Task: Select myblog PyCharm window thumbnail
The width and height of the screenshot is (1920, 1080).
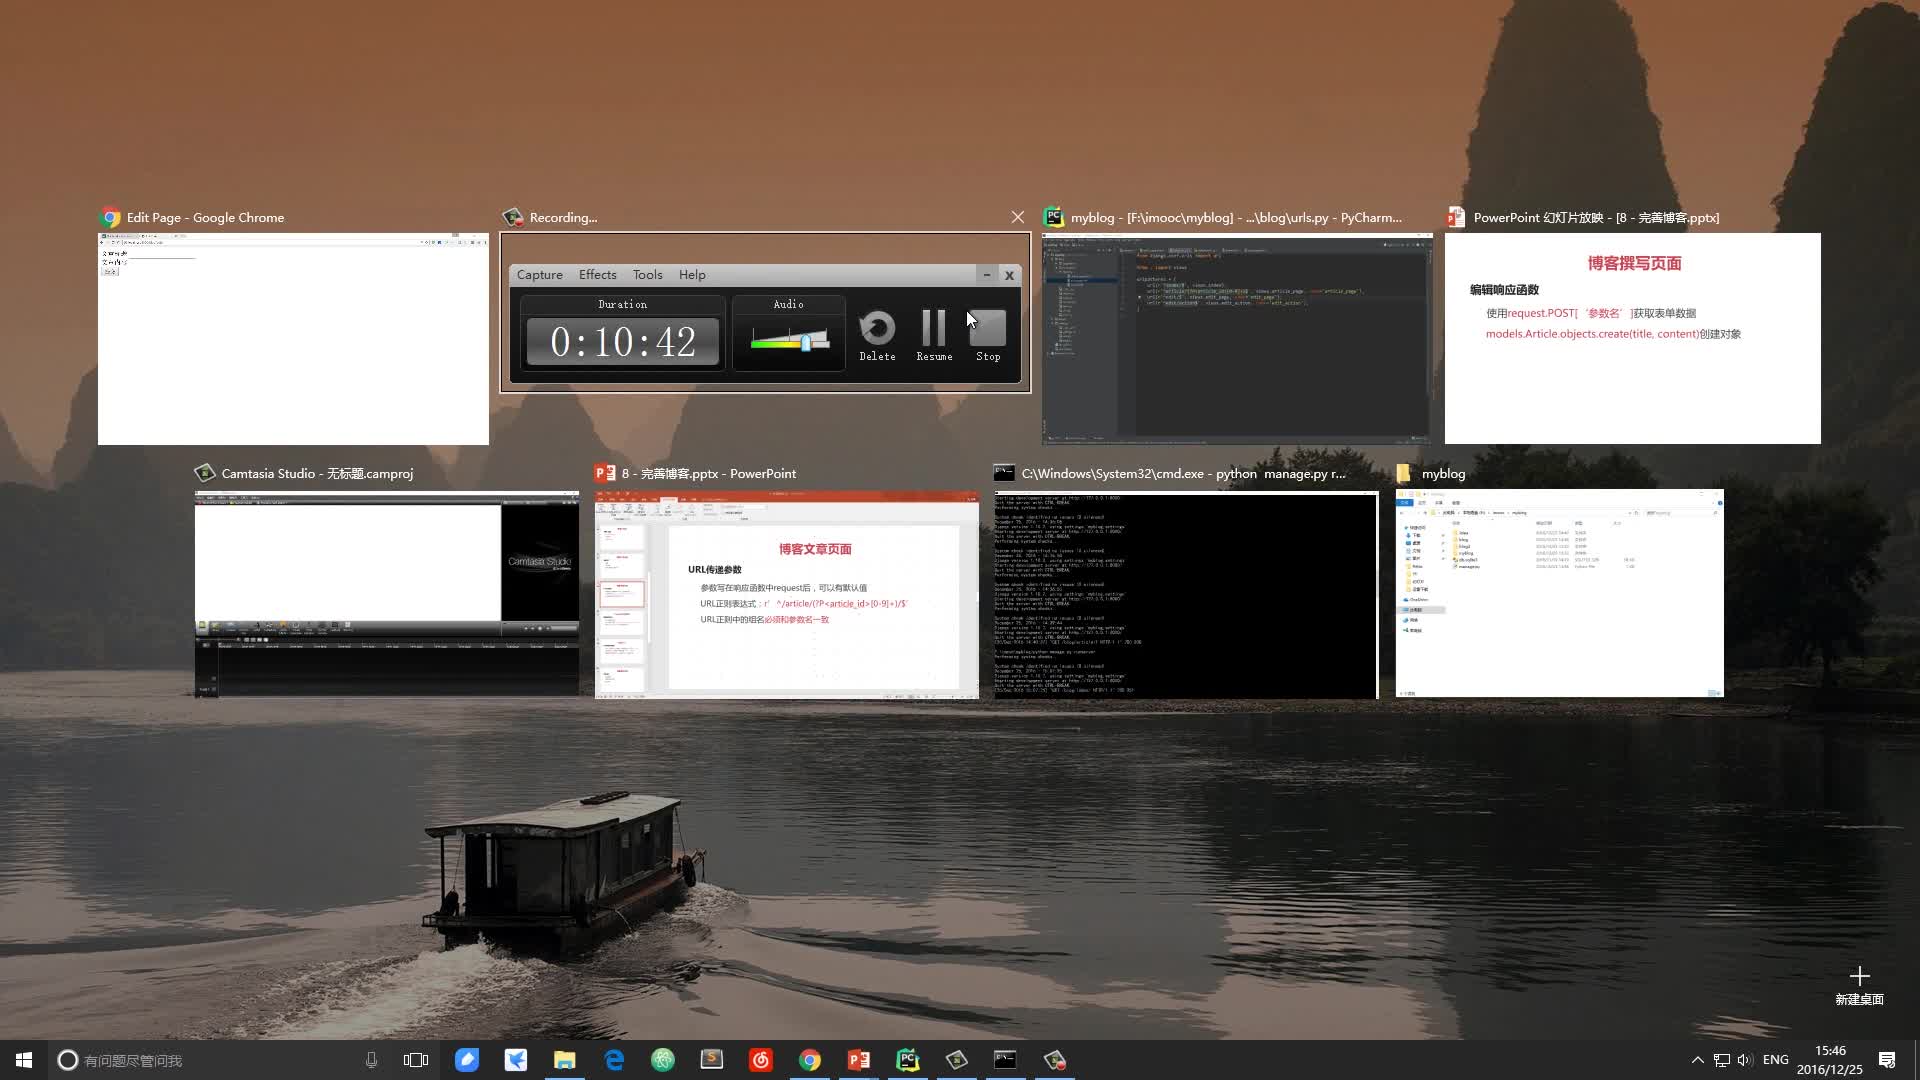Action: tap(1237, 339)
